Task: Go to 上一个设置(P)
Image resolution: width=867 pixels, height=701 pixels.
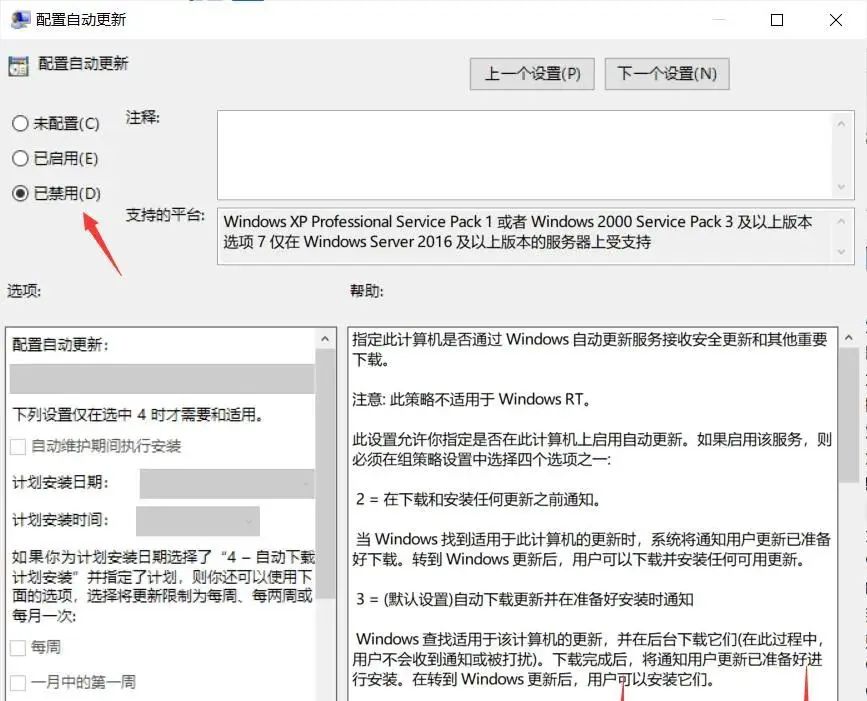Action: [532, 74]
